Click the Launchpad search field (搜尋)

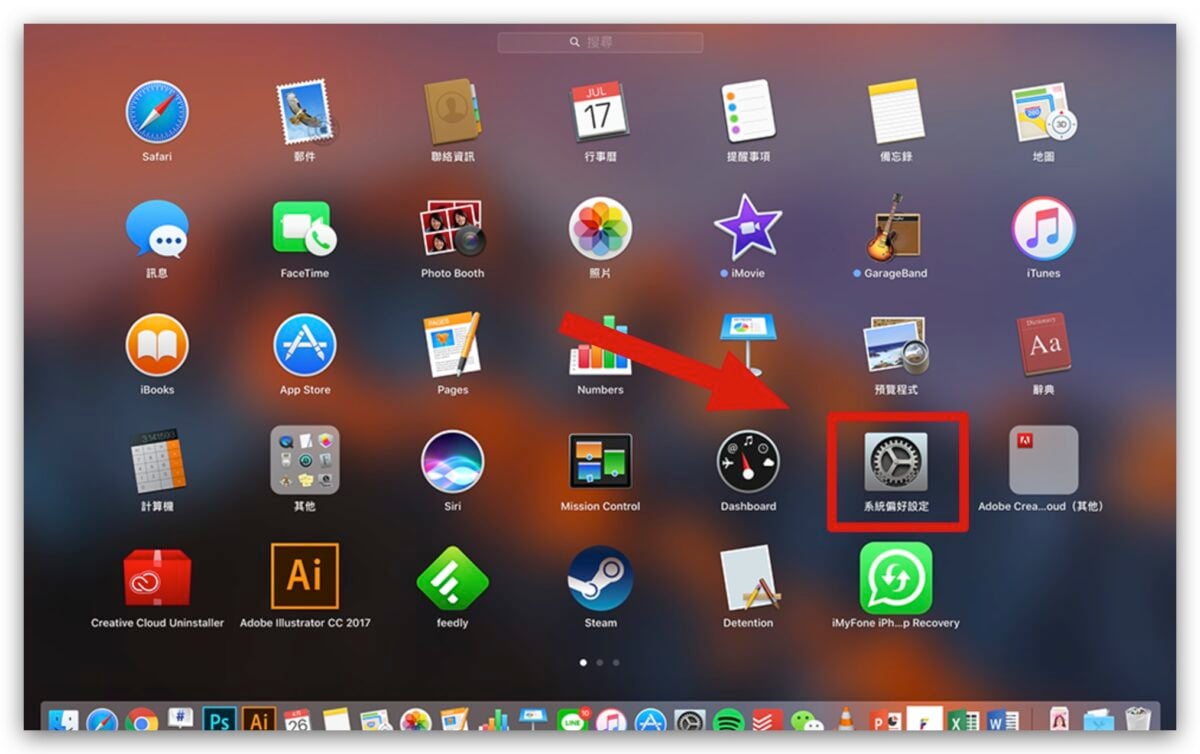pyautogui.click(x=600, y=42)
